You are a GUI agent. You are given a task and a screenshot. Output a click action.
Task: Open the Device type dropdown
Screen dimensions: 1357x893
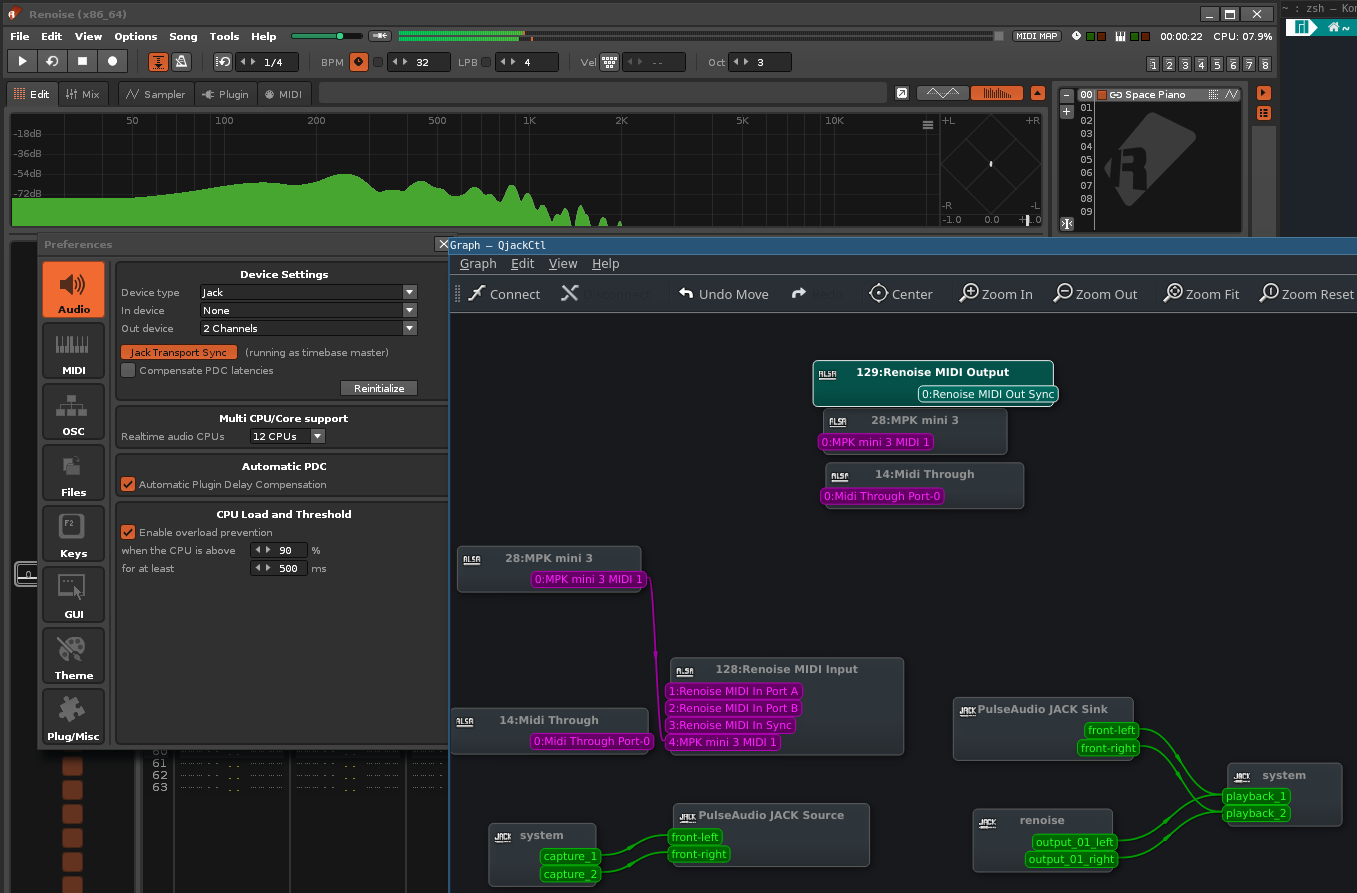308,292
